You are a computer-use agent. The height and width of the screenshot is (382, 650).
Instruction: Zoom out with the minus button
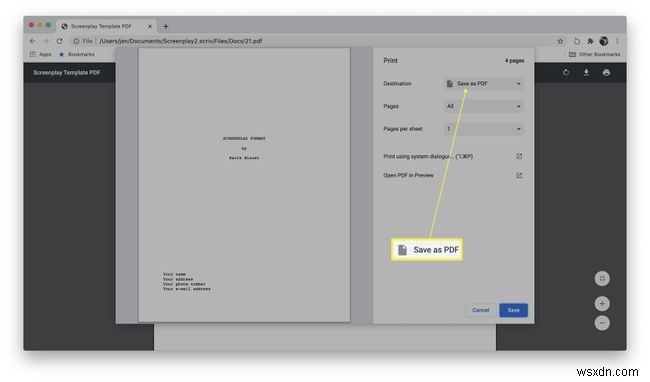602,323
